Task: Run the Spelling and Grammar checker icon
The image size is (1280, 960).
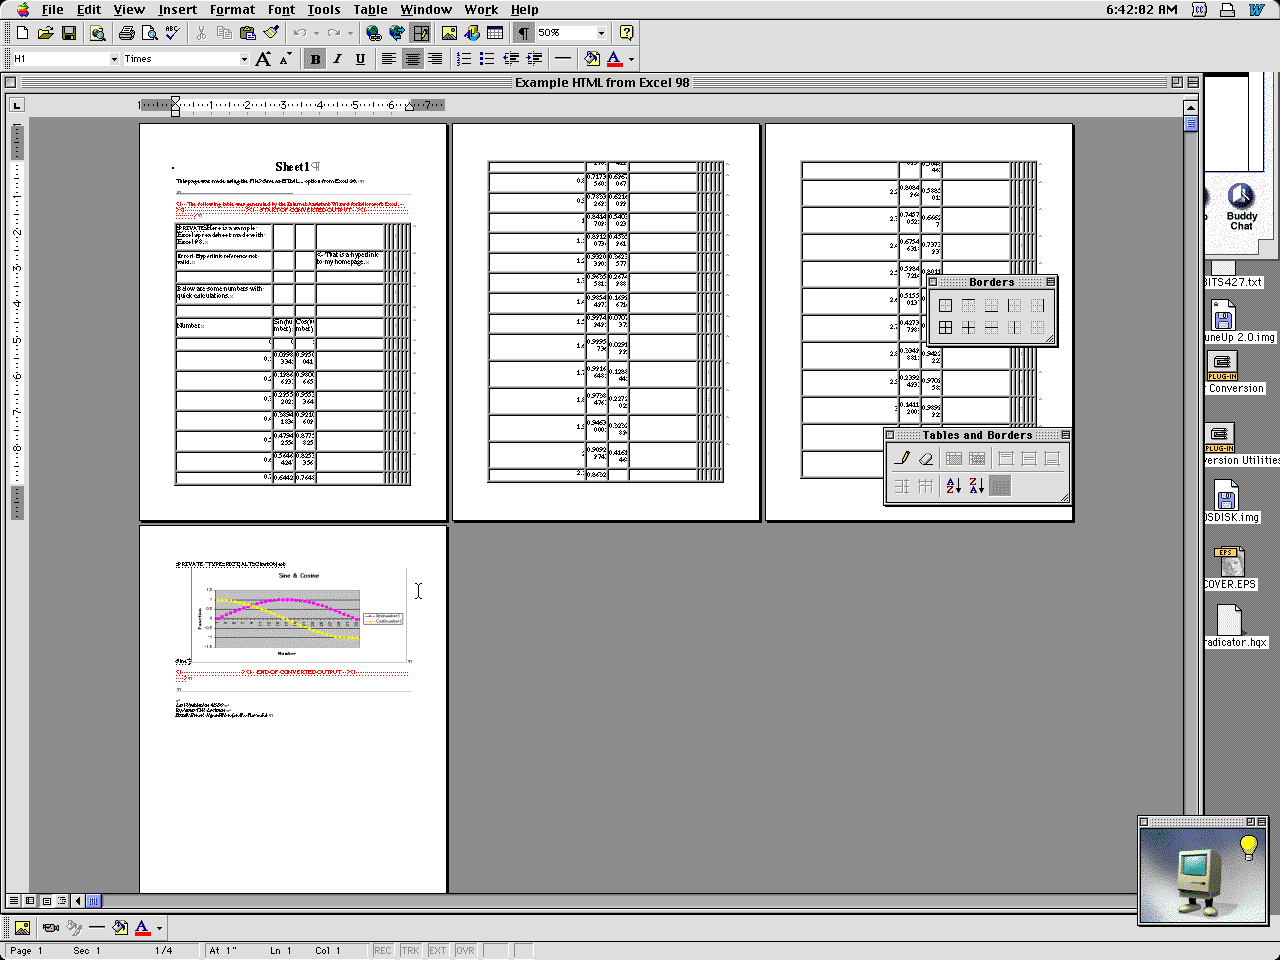Action: (170, 34)
